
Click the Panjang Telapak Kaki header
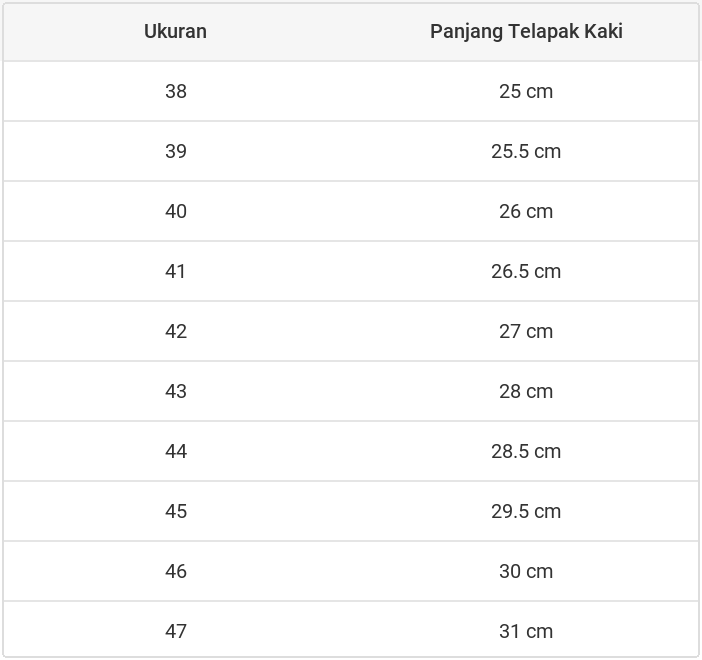pos(526,31)
